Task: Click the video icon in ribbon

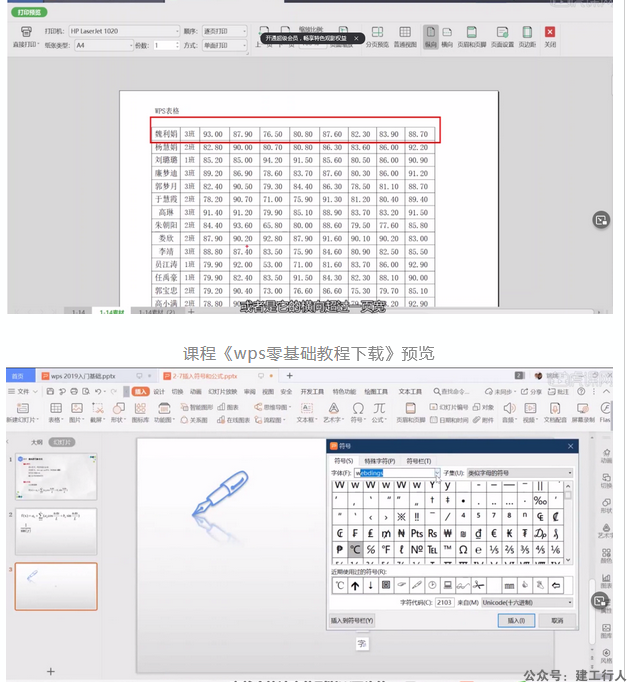Action: coord(530,408)
